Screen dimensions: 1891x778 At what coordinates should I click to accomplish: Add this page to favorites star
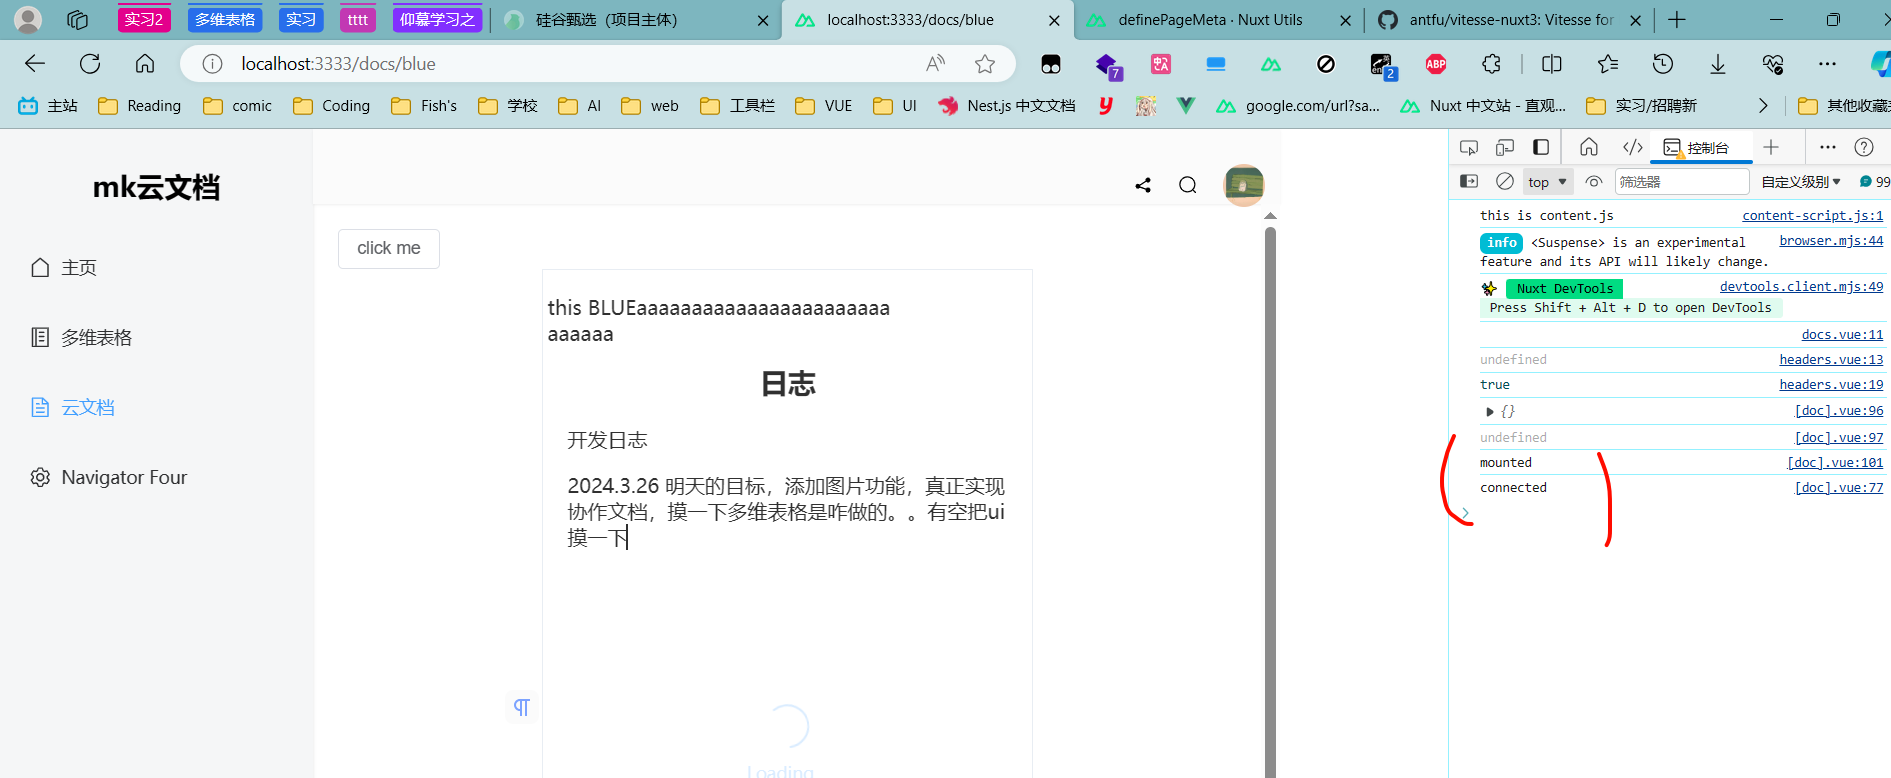[985, 64]
